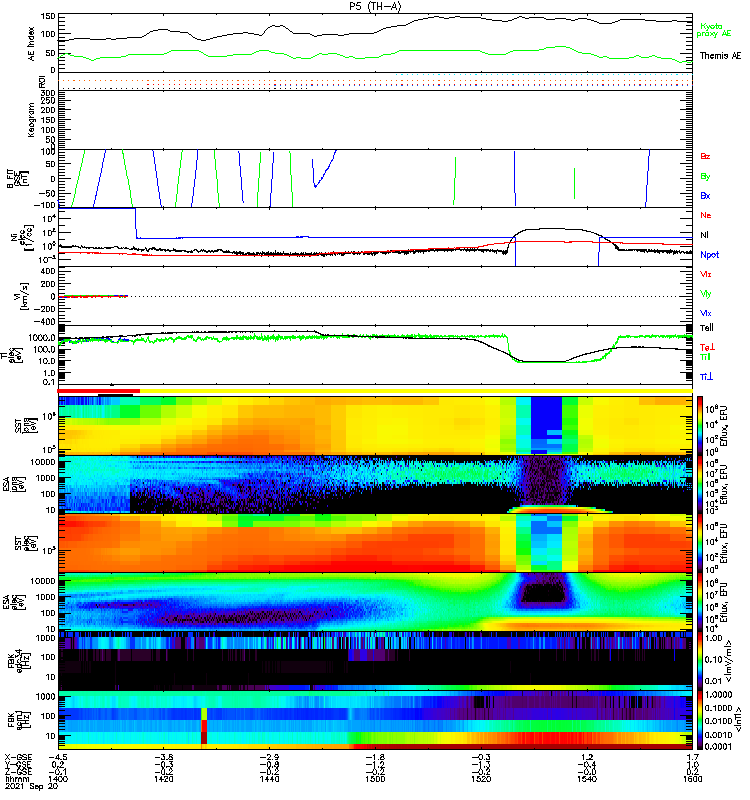Click the X-GSE value "1.7"
The width and height of the screenshot is (750, 800).
(x=692, y=758)
